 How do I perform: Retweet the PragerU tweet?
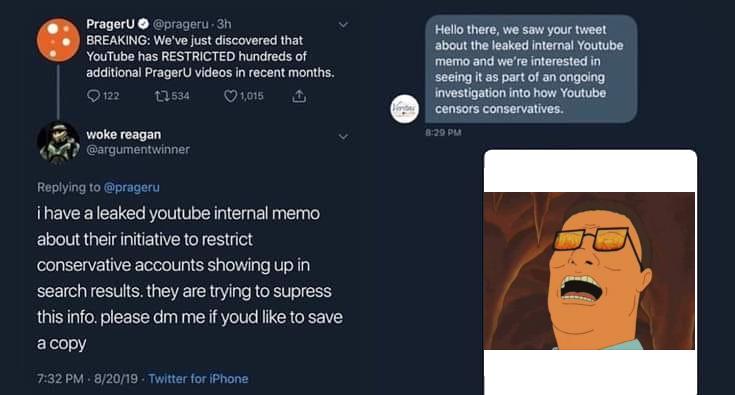pyautogui.click(x=161, y=96)
